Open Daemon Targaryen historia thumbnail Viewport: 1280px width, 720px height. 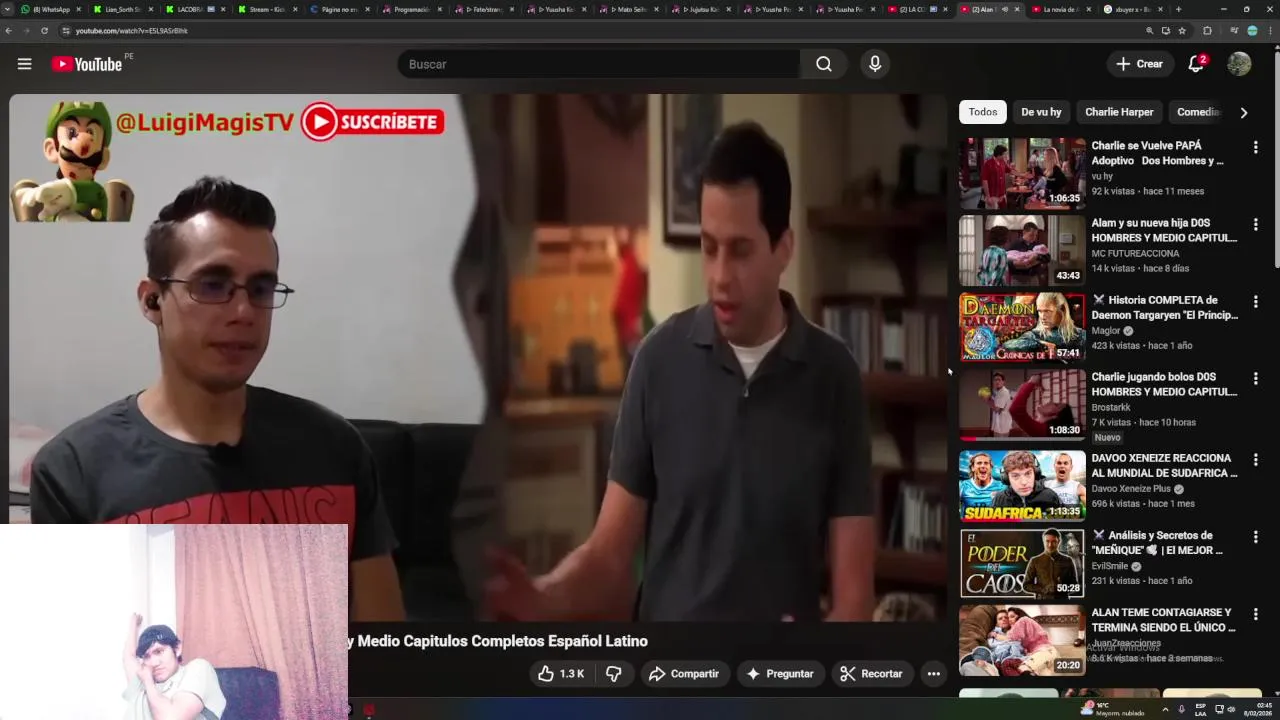click(1022, 327)
